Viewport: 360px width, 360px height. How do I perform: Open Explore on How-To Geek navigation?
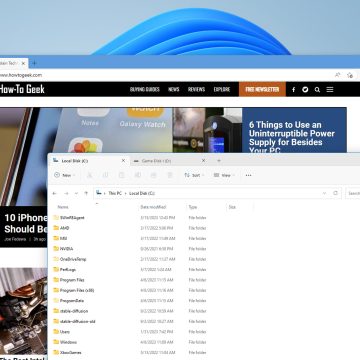222,90
